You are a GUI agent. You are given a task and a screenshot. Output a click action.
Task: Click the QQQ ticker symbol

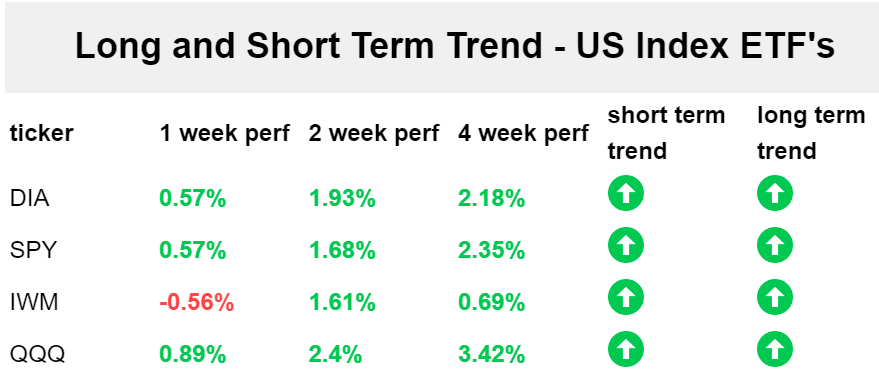(37, 355)
